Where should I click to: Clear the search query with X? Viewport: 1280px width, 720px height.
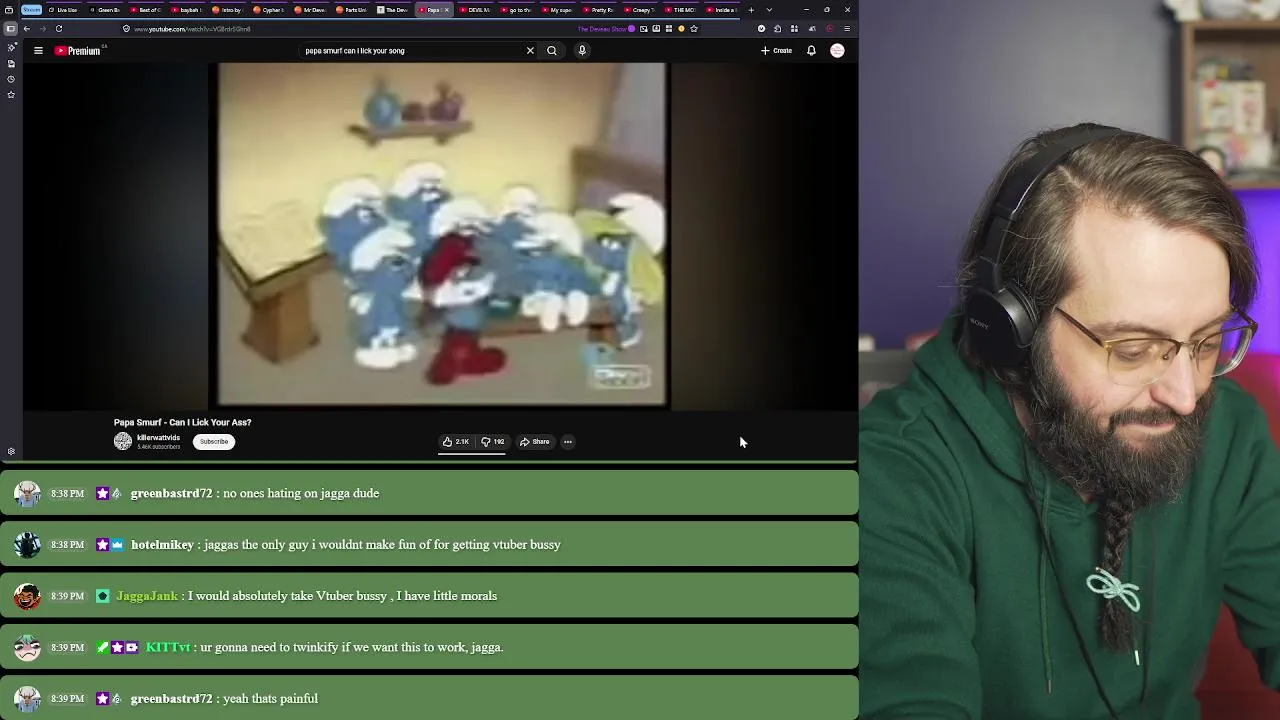click(x=530, y=51)
